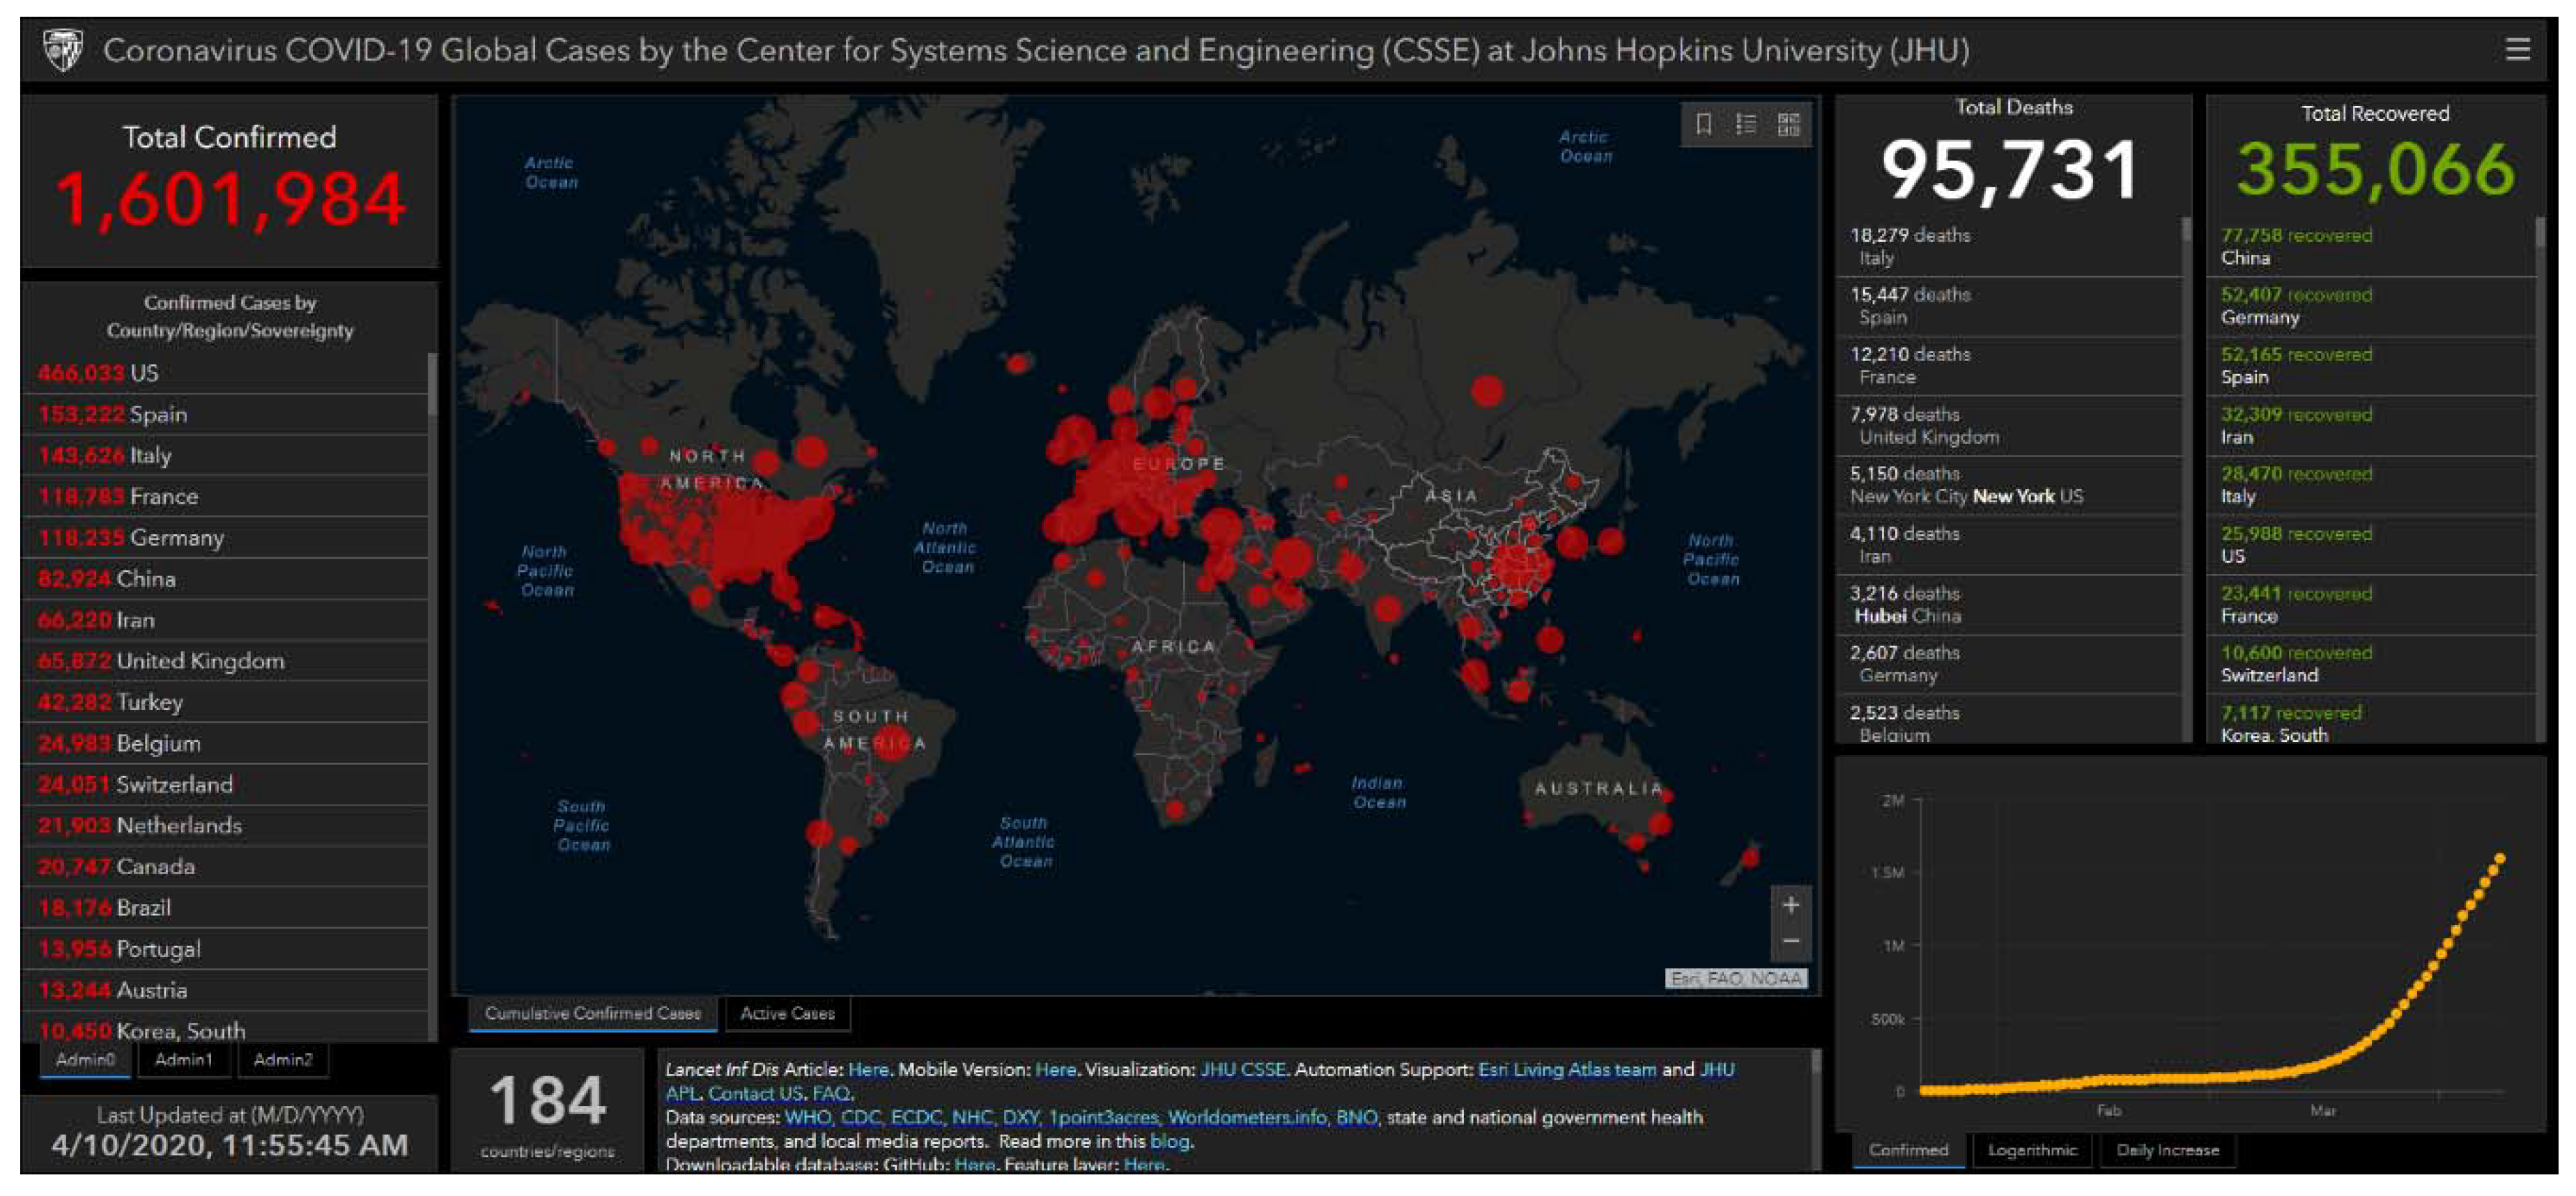Select the '18,279 deaths Italy' entry

pyautogui.click(x=2008, y=247)
